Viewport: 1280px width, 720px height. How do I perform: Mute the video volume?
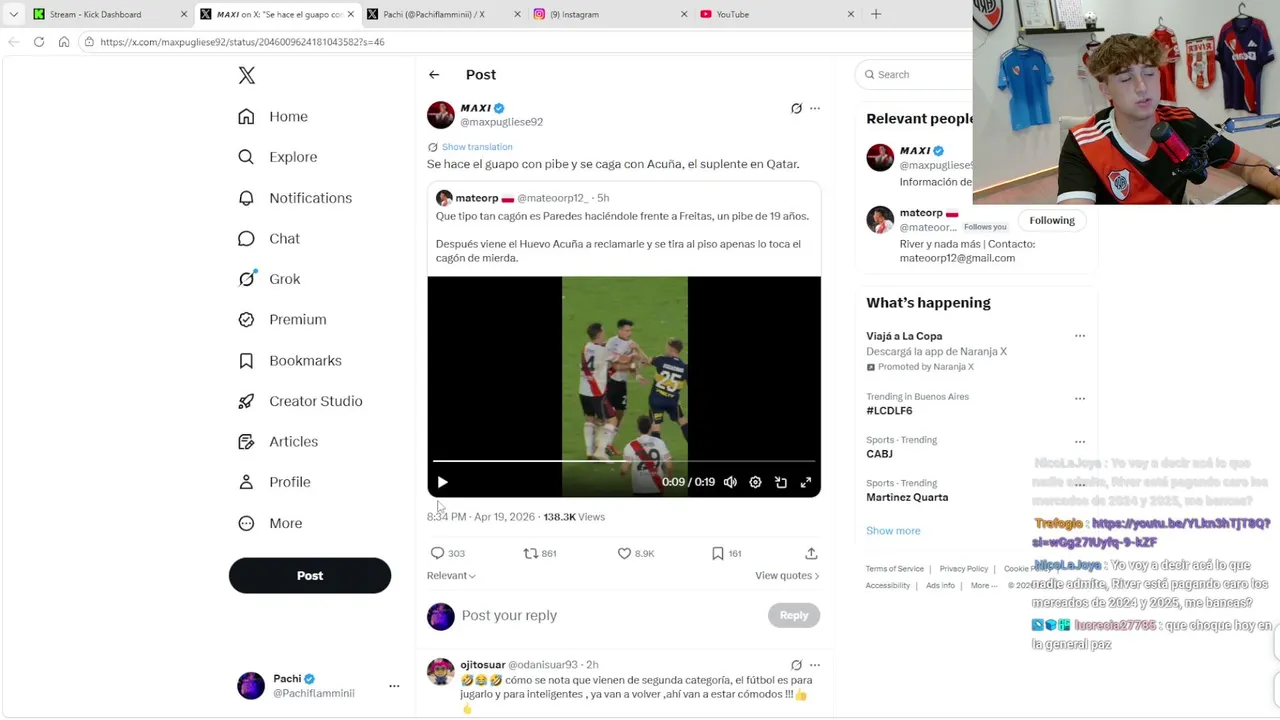[730, 482]
